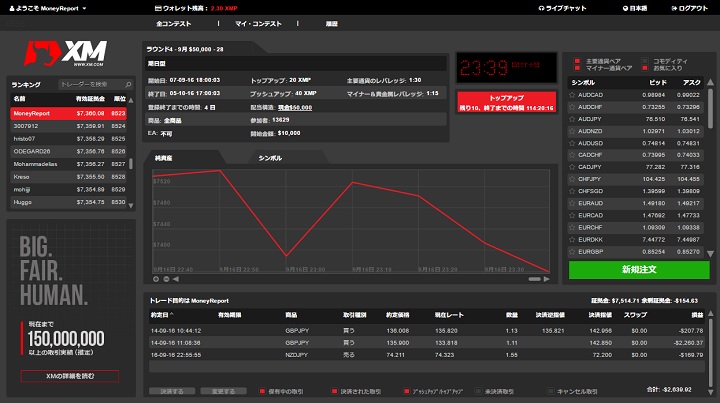This screenshot has height=403, width=720.
Task: Star the AUDCHF symbol
Action: coord(572,107)
